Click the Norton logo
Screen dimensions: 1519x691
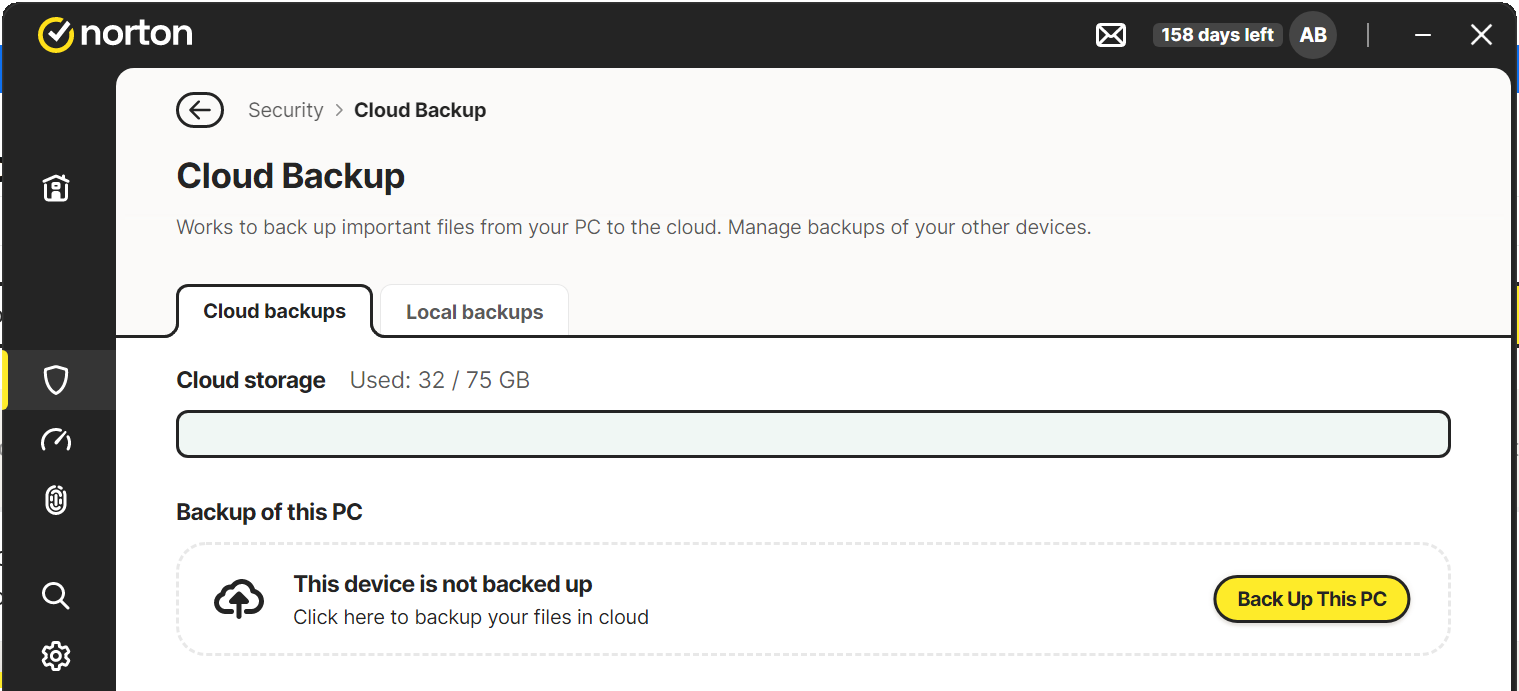(x=115, y=34)
